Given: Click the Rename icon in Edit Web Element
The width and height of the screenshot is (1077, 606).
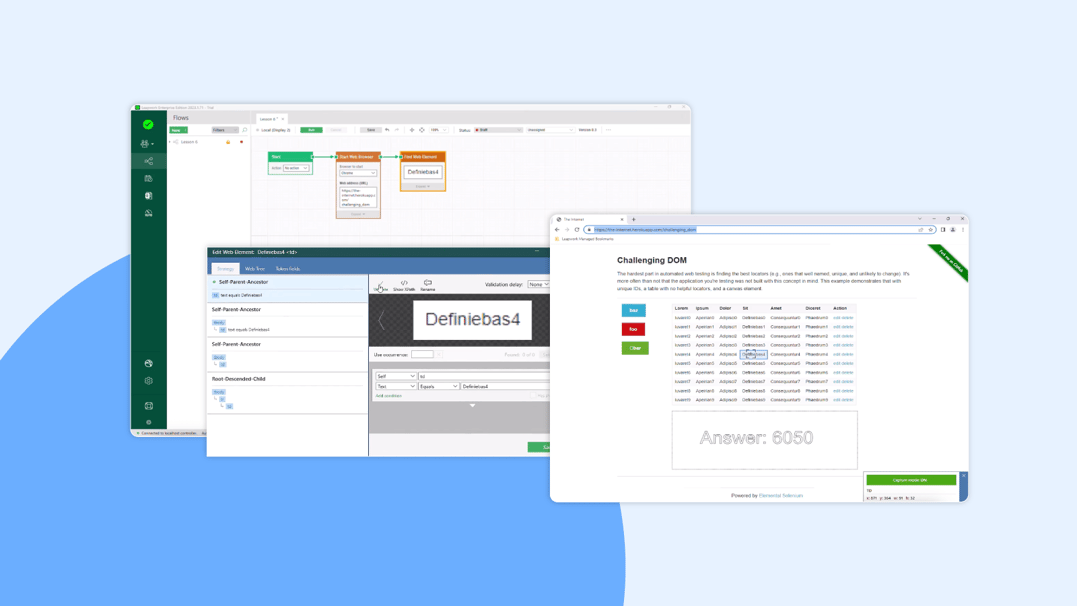Looking at the screenshot, I should (x=429, y=285).
